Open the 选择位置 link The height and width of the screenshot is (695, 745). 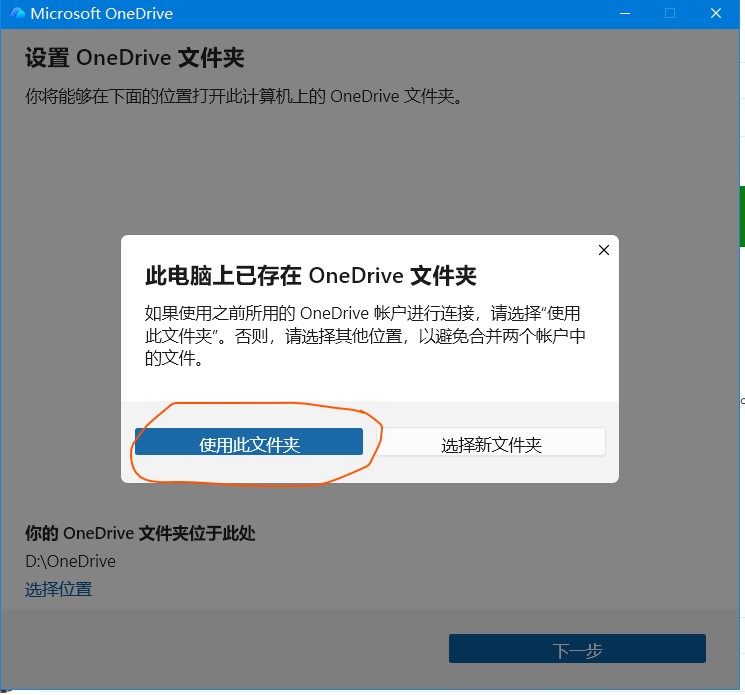click(58, 589)
